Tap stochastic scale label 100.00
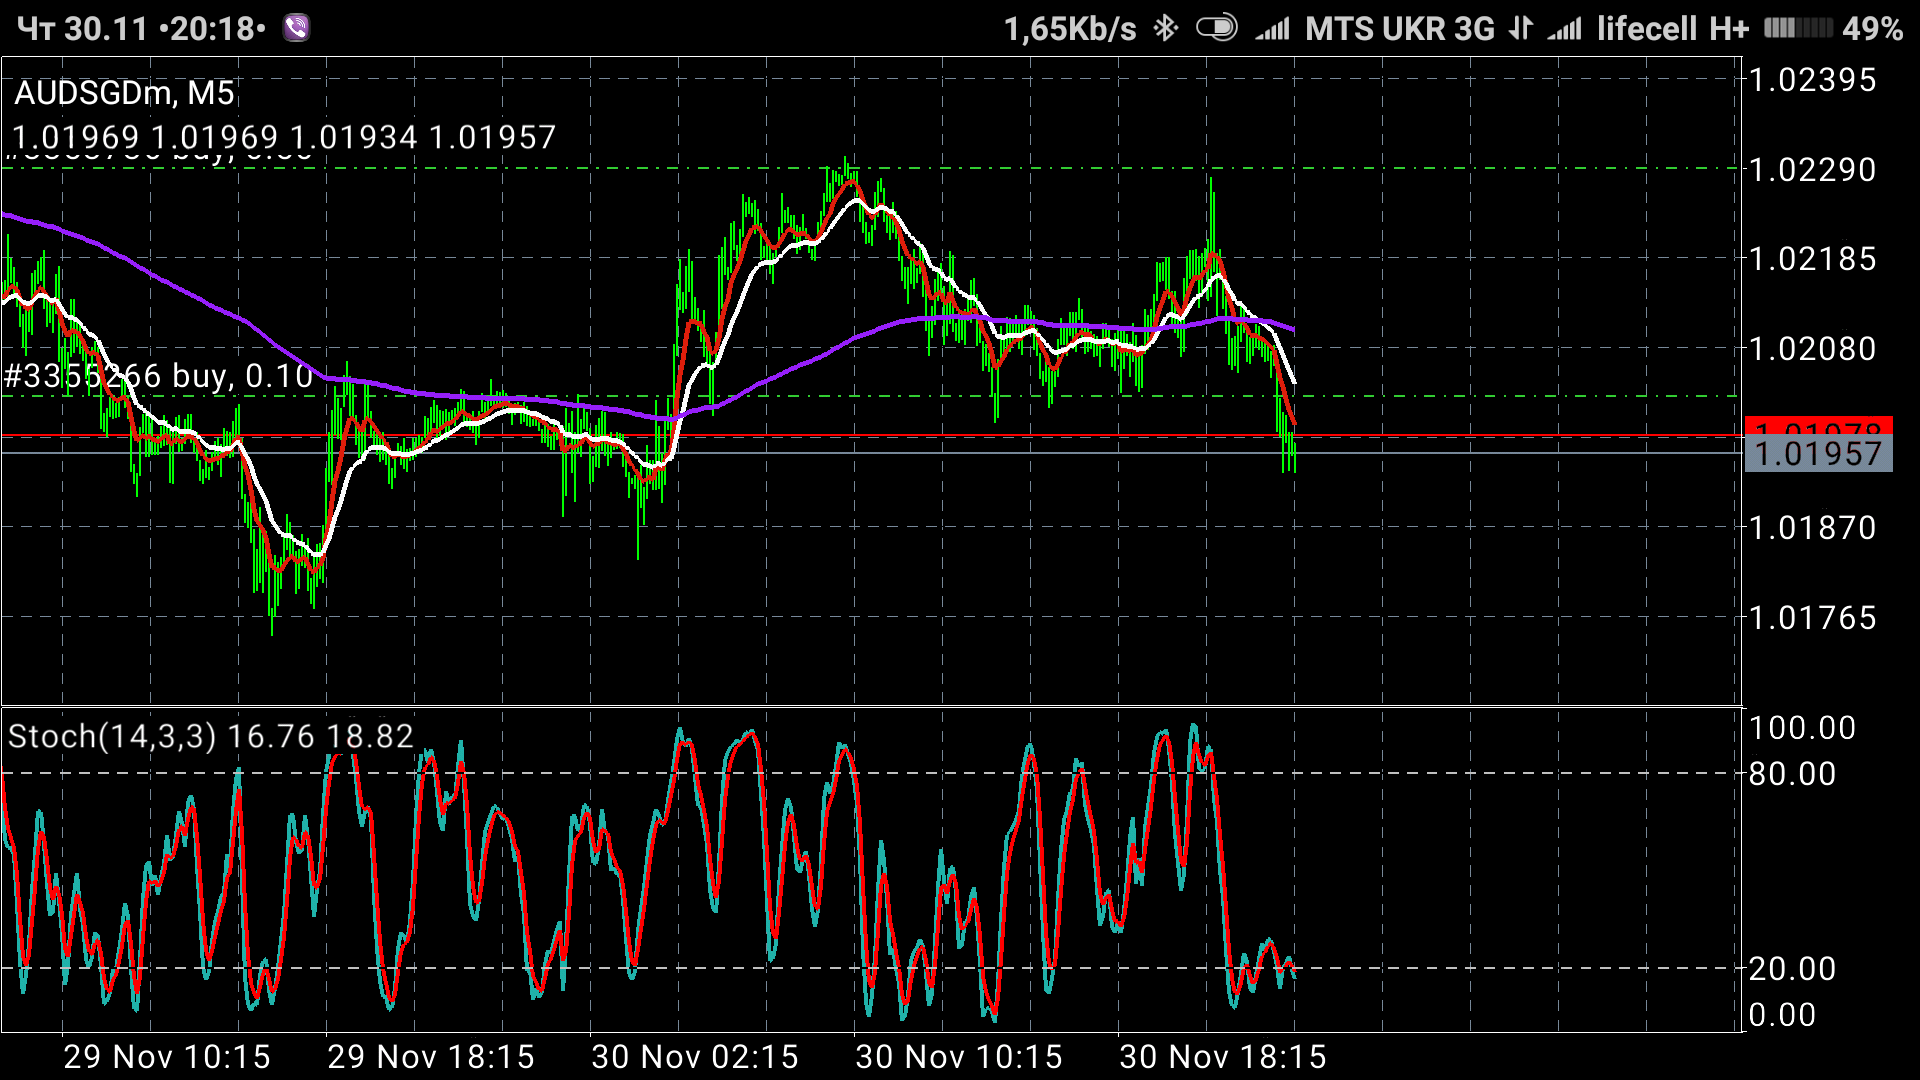Viewport: 1920px width, 1080px height. 1802,728
